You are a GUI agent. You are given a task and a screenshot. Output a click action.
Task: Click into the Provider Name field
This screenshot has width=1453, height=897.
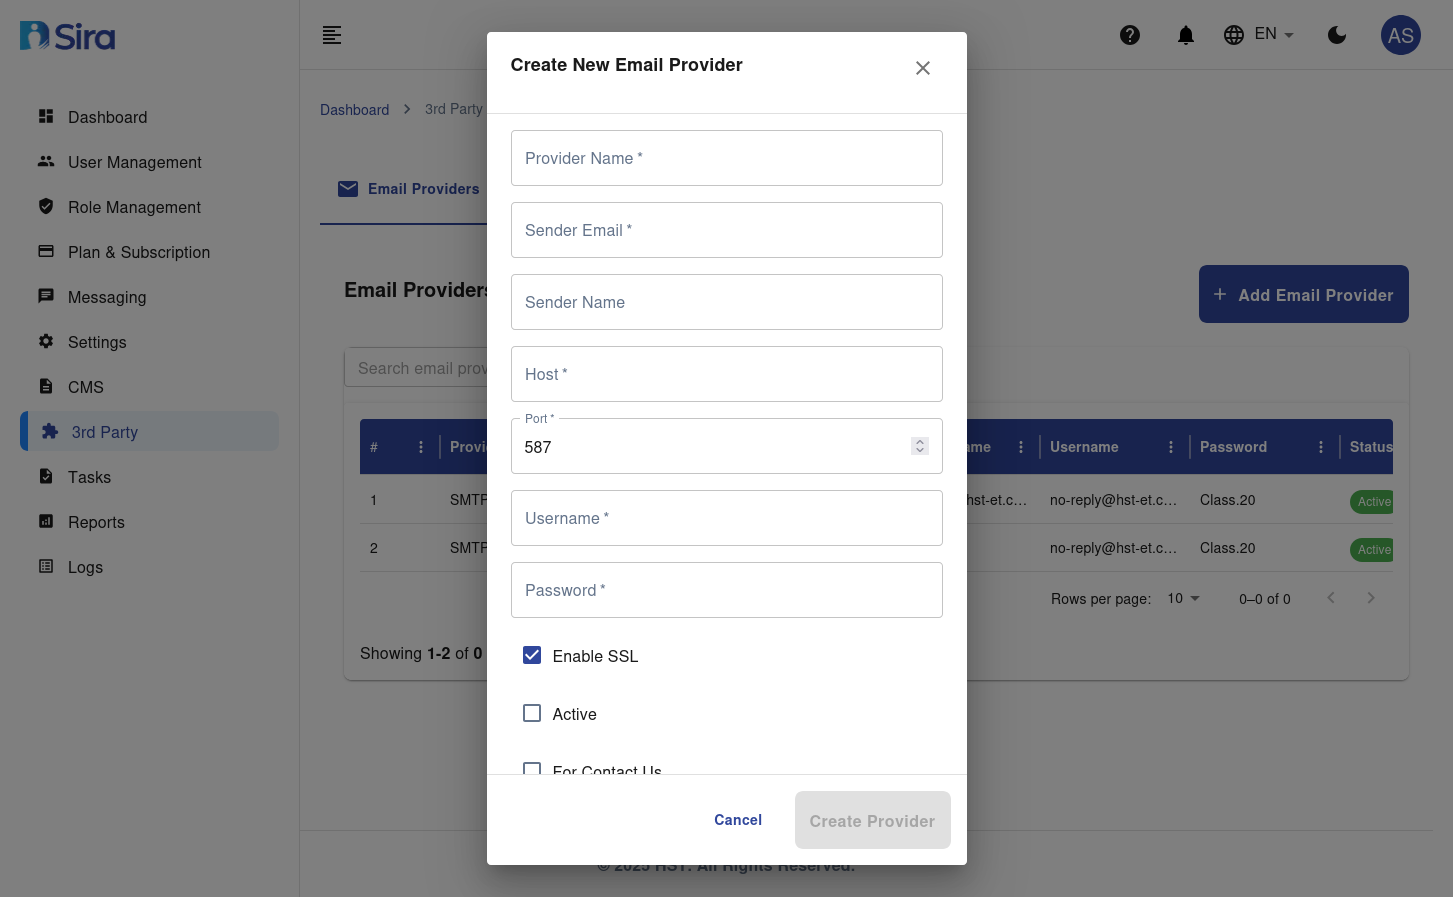(x=726, y=158)
